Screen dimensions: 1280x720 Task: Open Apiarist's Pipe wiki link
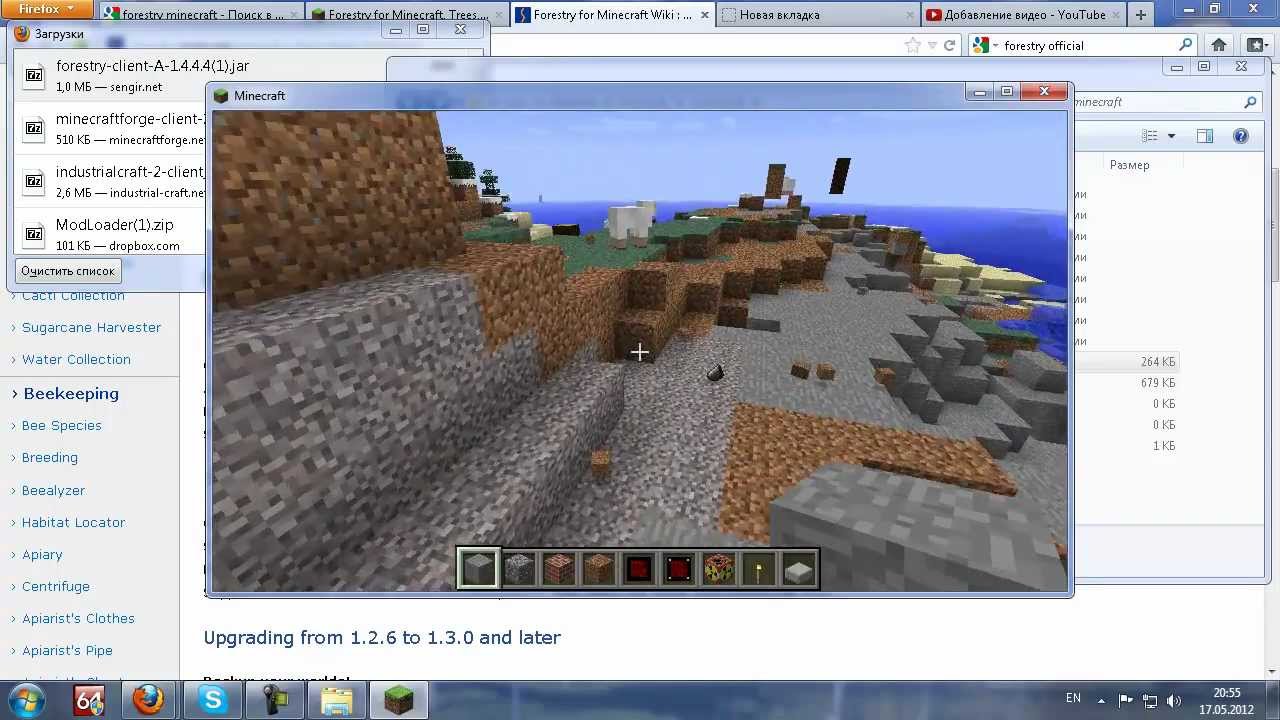(x=67, y=650)
